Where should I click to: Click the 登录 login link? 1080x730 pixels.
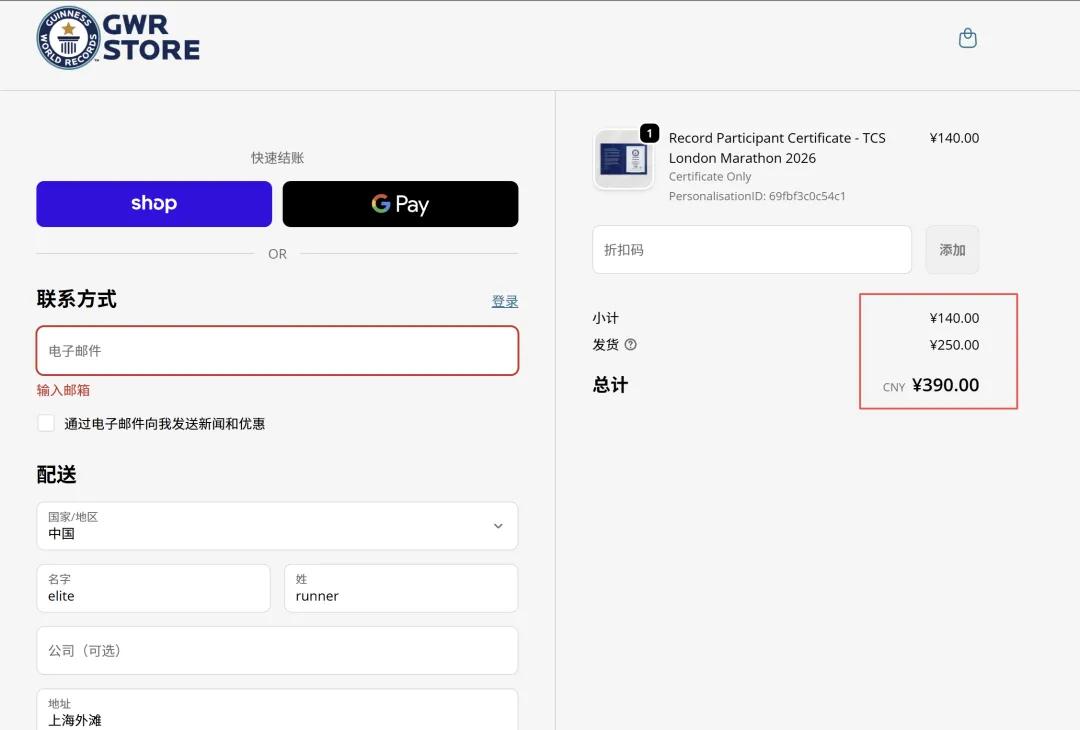505,301
